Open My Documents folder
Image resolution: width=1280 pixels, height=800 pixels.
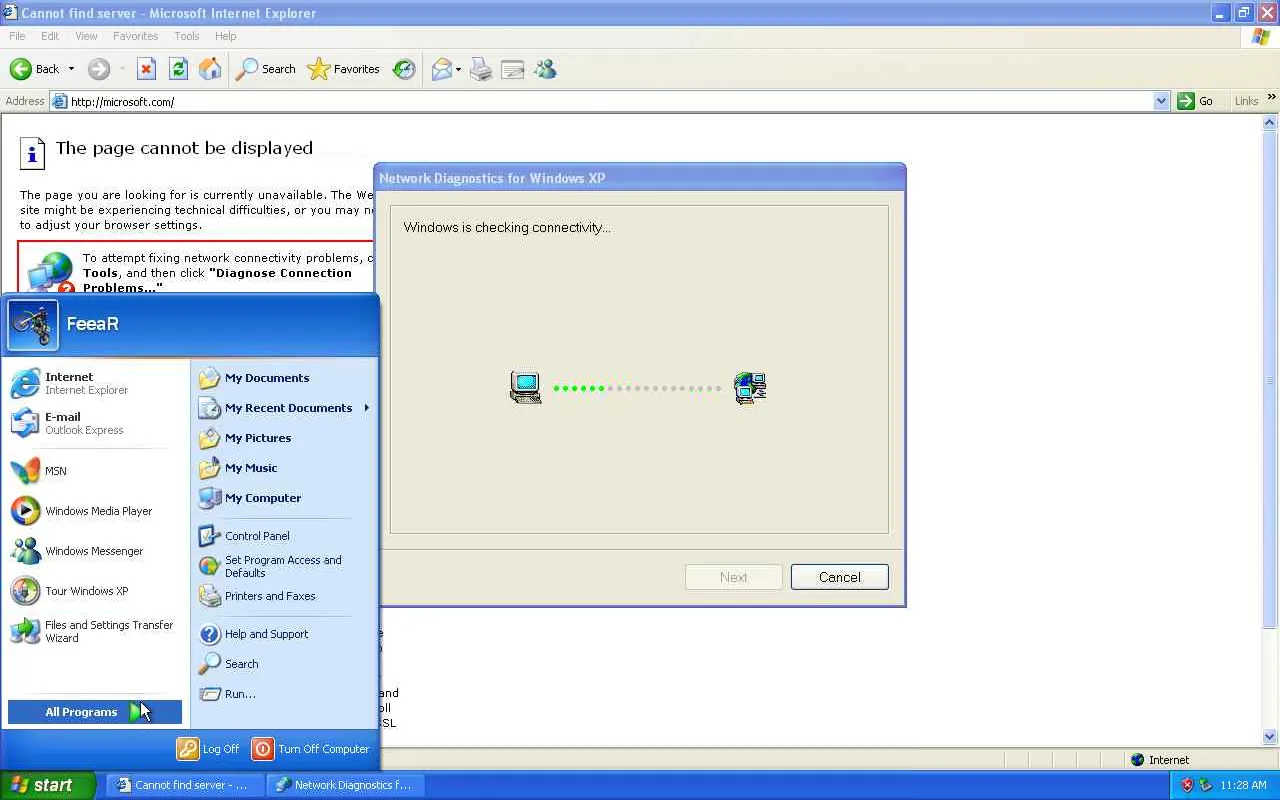[284, 378]
